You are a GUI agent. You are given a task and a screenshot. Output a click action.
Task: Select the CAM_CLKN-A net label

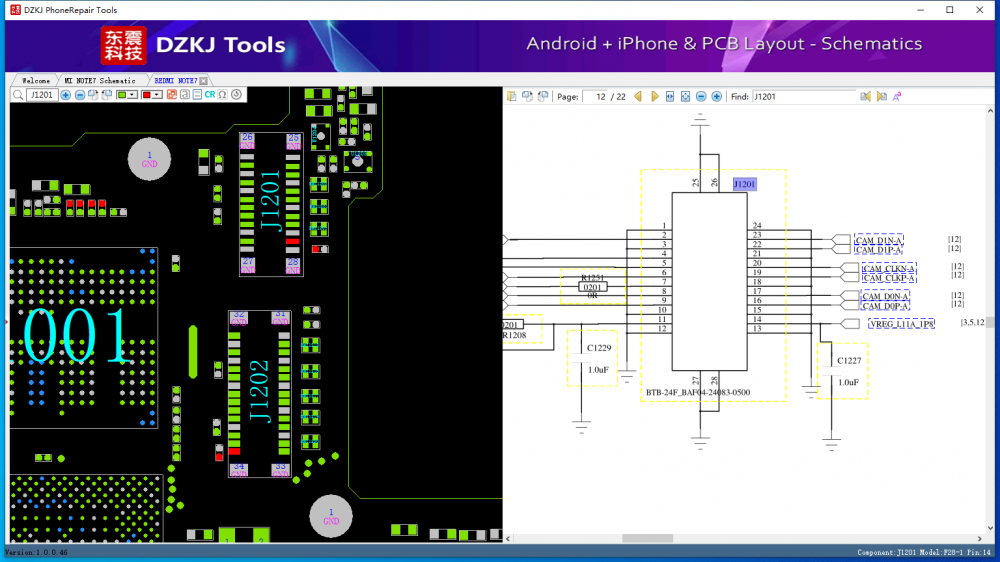click(888, 268)
